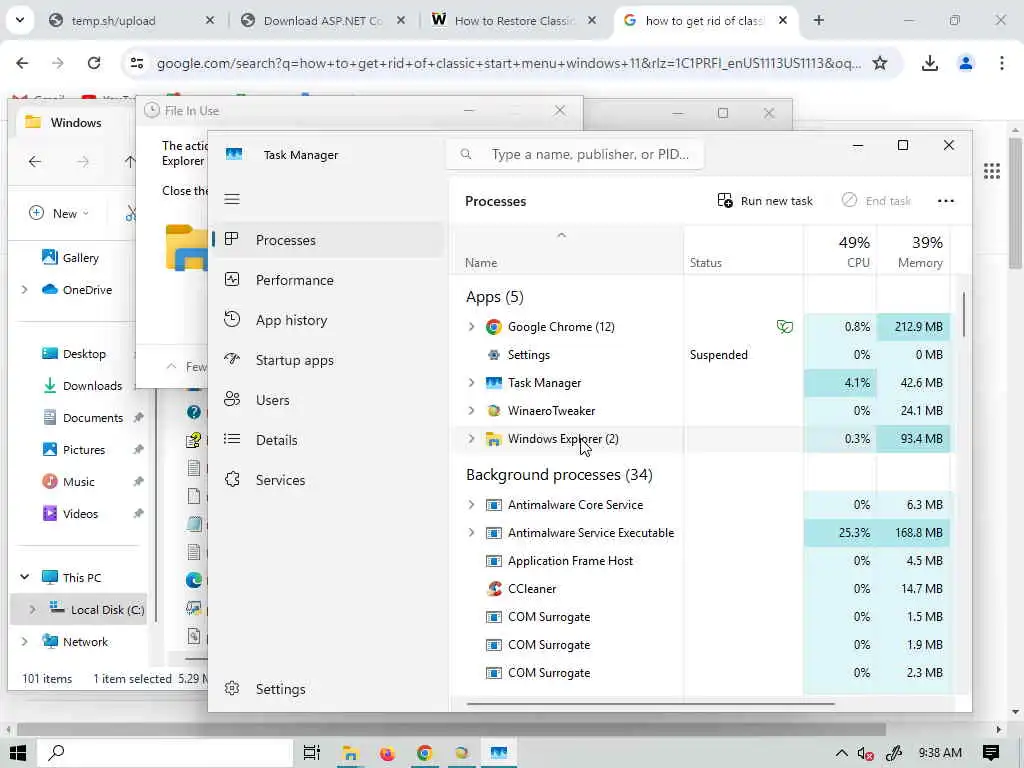Image resolution: width=1024 pixels, height=768 pixels.
Task: Open the taskbar search box
Action: (165, 753)
